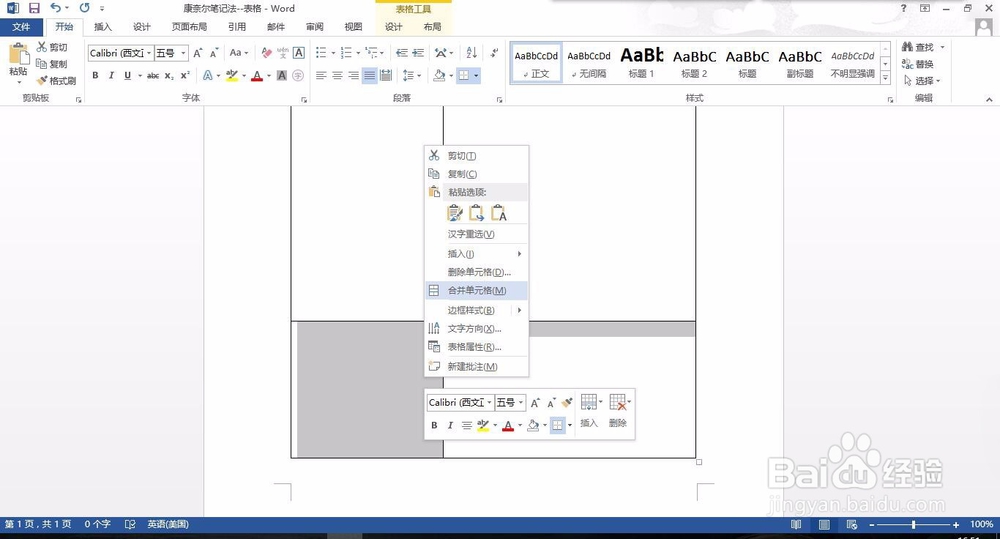This screenshot has width=1000, height=539.
Task: Click the Cut scissors icon in ribbon
Action: 41,47
